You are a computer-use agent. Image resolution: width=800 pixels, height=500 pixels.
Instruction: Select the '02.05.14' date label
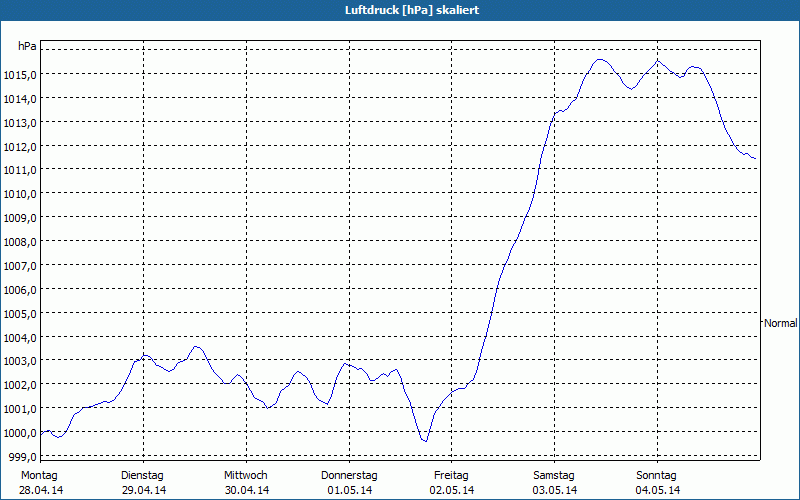[x=452, y=490]
